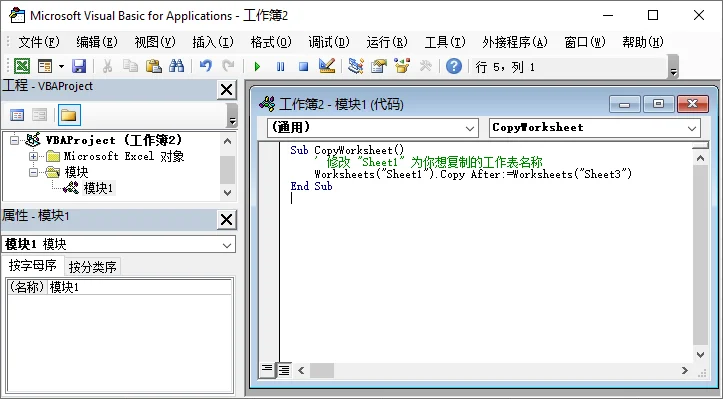Open the 文件(F) menu

tap(39, 42)
